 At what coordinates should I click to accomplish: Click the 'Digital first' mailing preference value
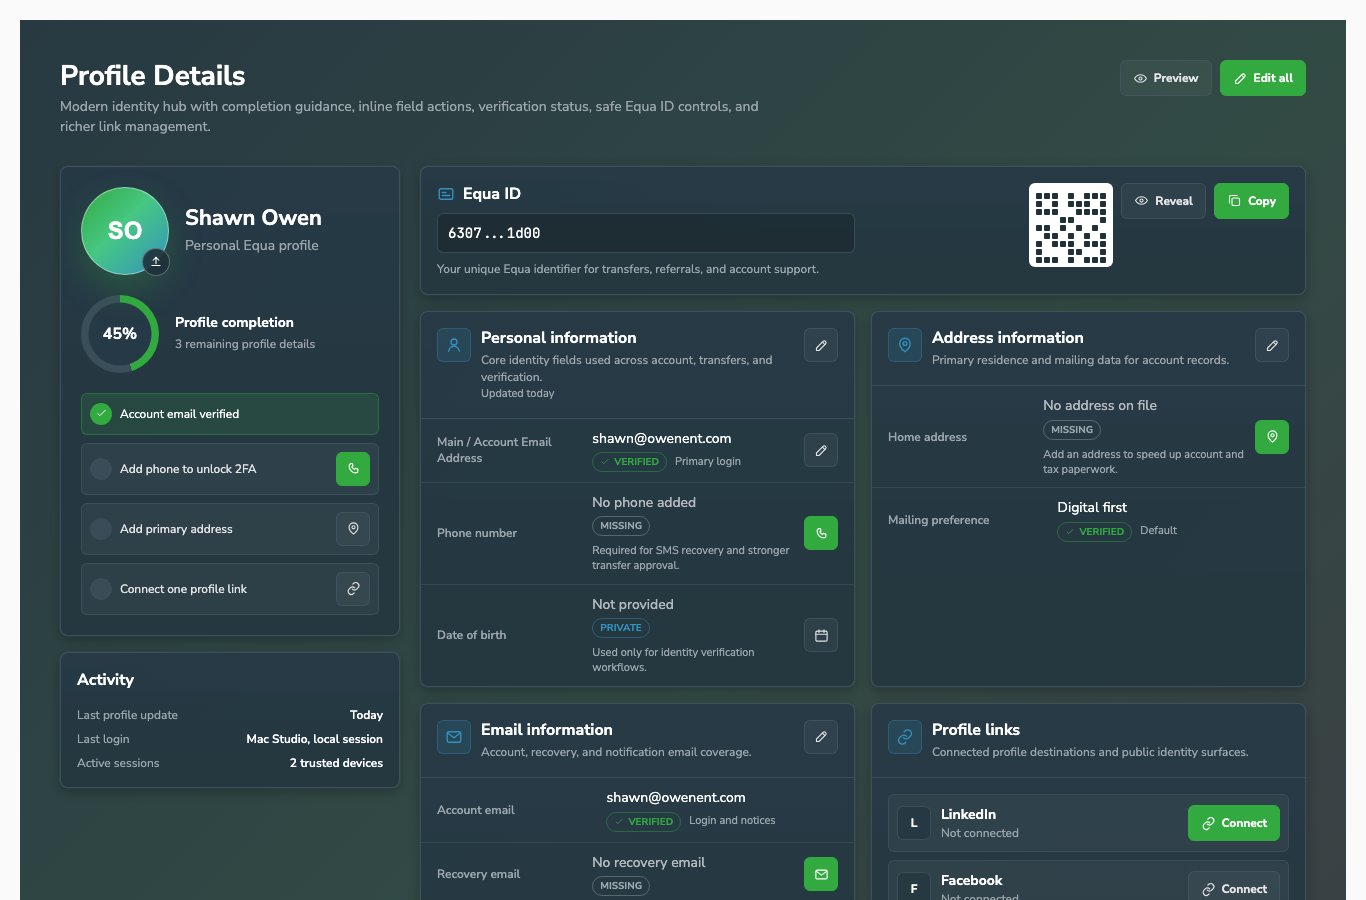[1092, 507]
